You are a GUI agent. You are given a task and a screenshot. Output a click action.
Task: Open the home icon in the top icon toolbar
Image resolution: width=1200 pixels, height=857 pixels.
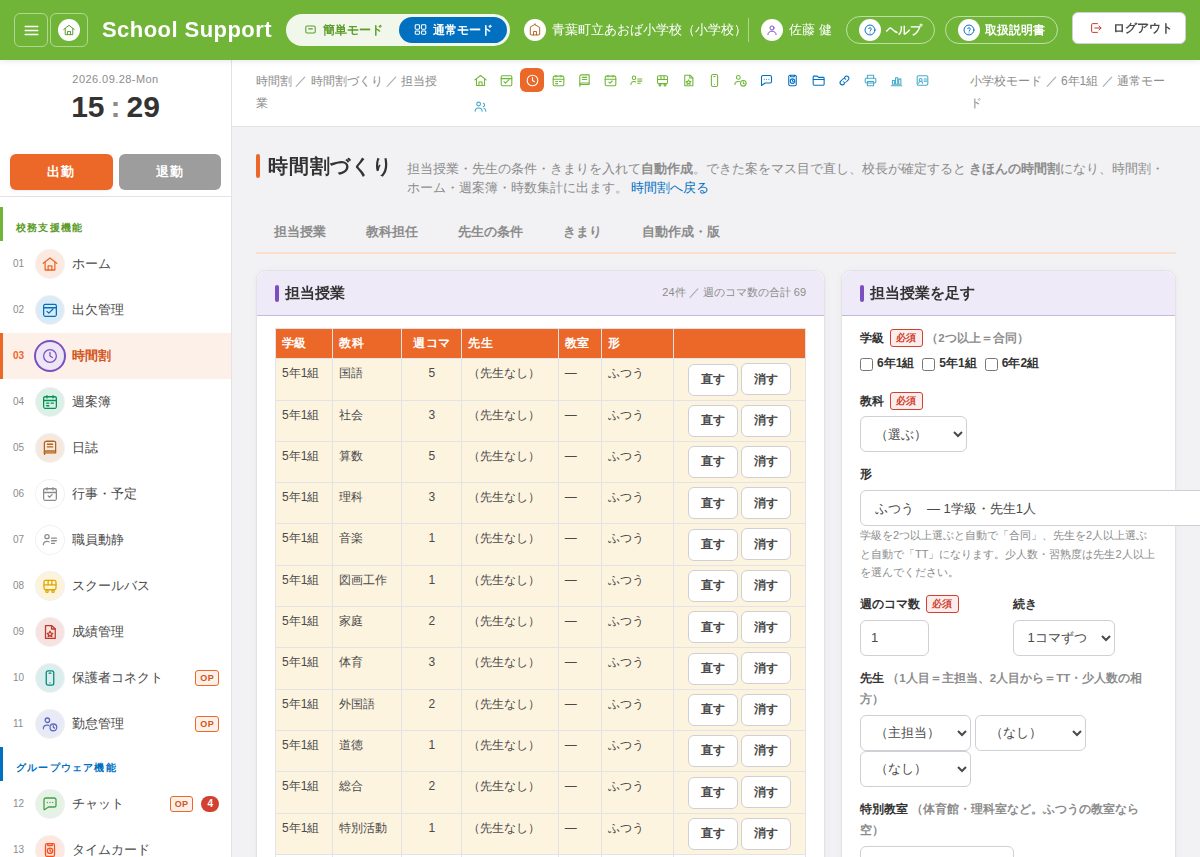pos(480,80)
